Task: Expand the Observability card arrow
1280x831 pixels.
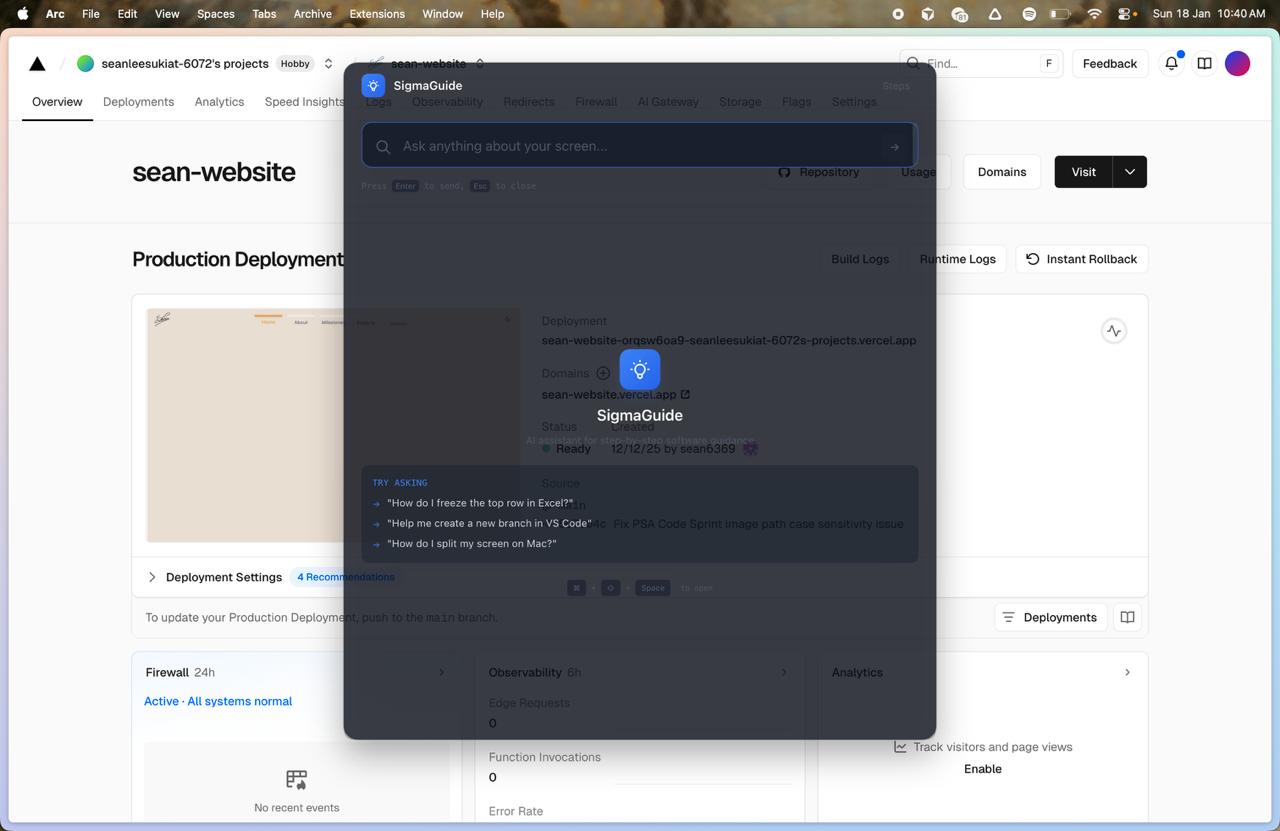Action: [784, 672]
